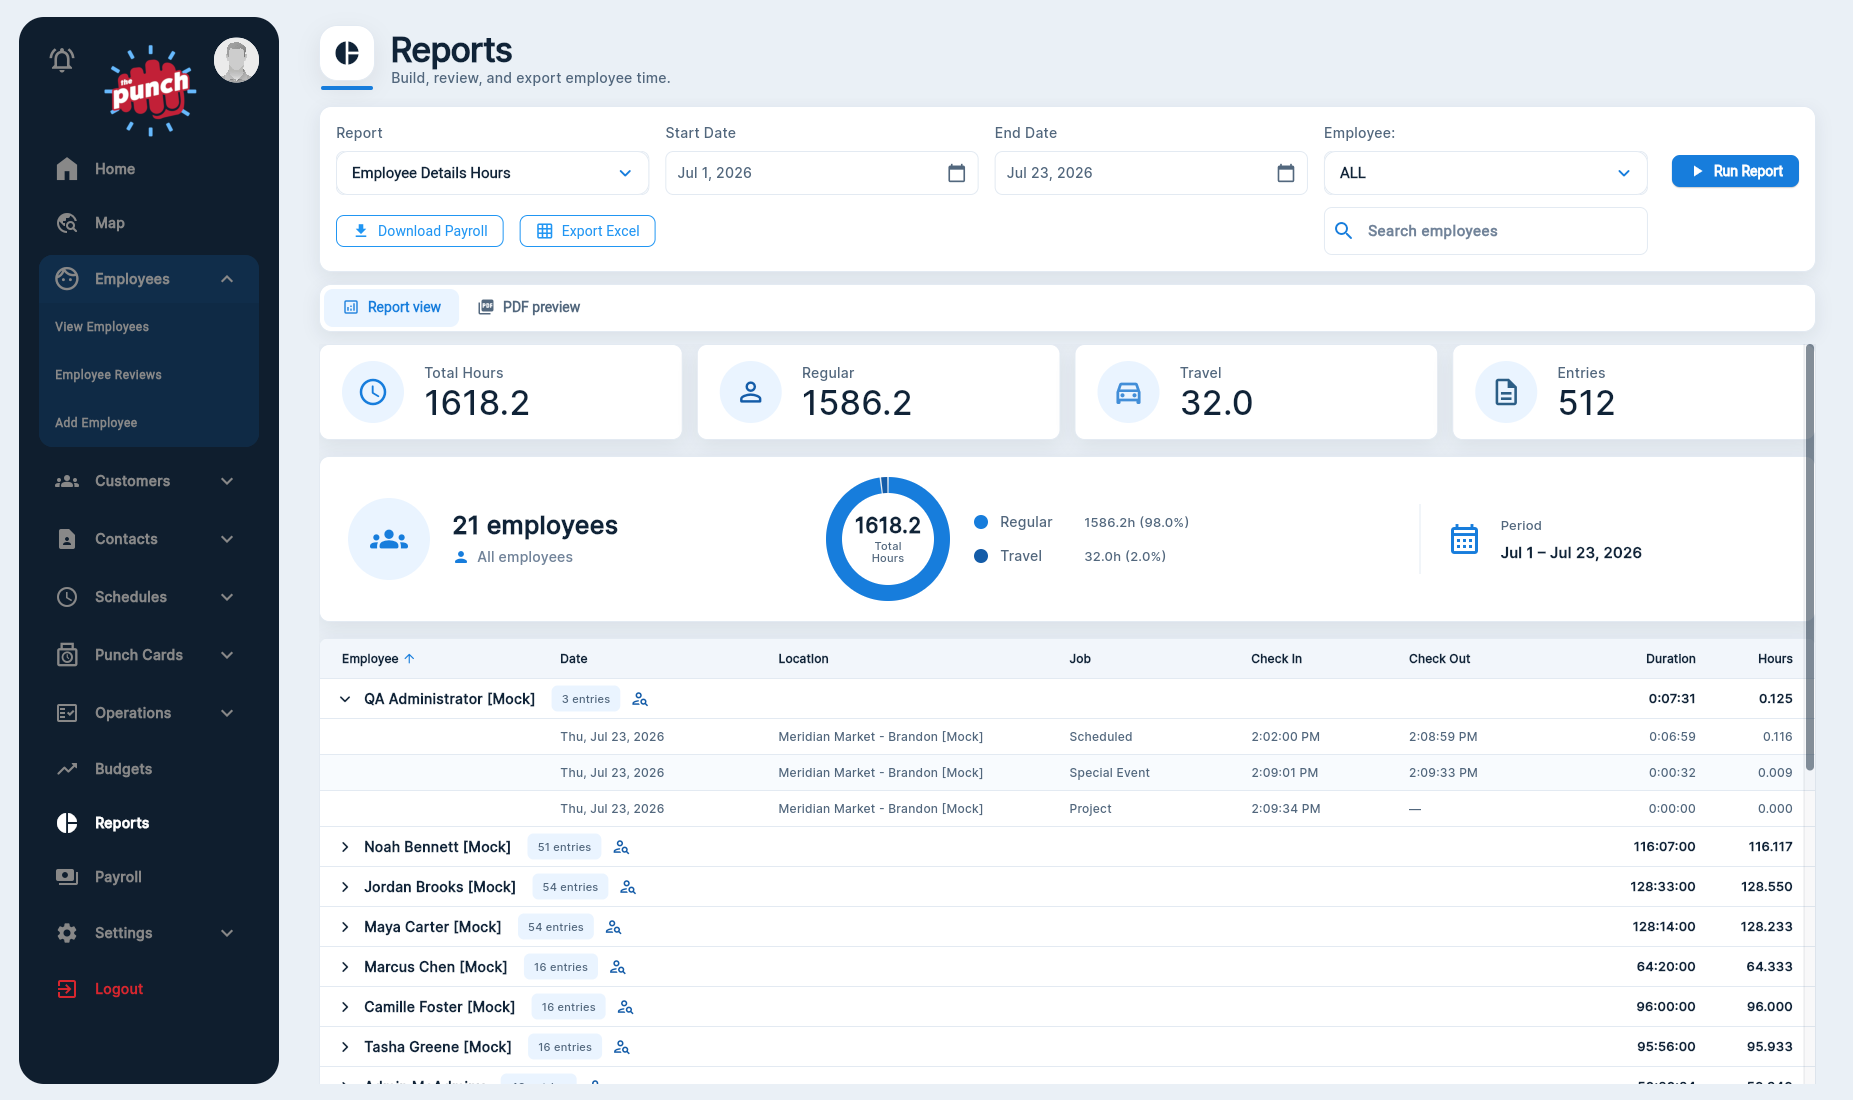
Task: Click the Regular legend color dot
Action: coord(981,522)
